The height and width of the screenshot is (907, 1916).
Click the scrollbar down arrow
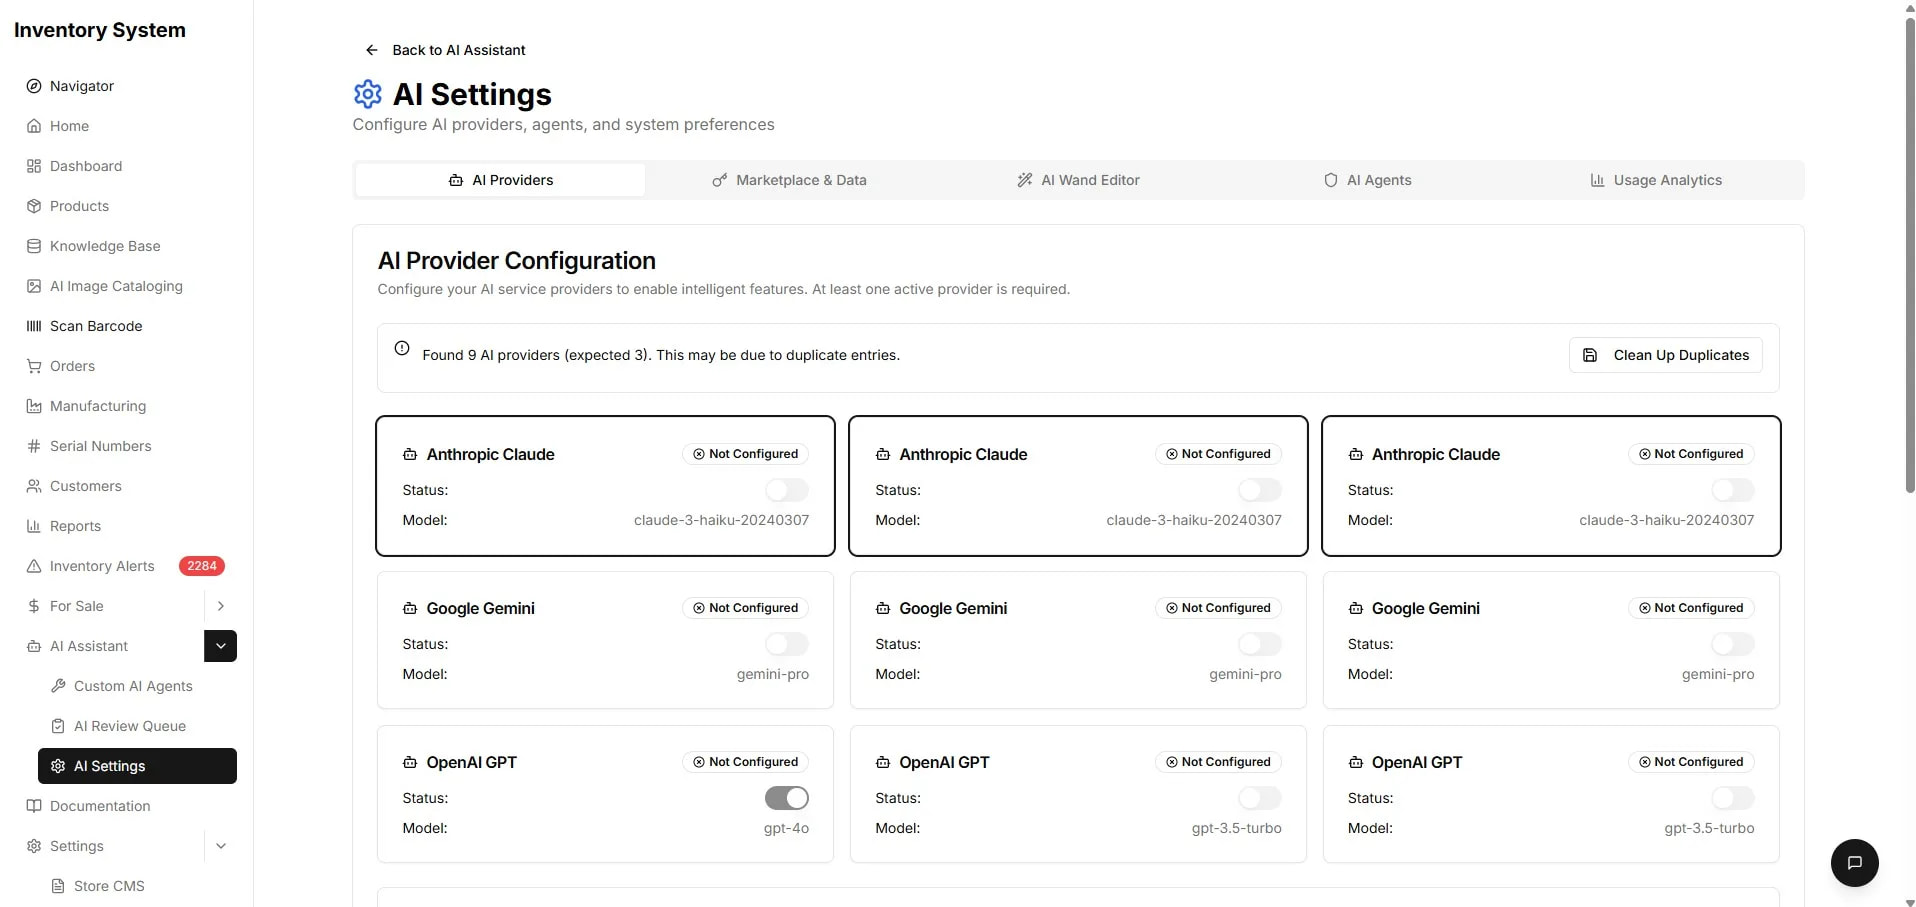pyautogui.click(x=1909, y=901)
